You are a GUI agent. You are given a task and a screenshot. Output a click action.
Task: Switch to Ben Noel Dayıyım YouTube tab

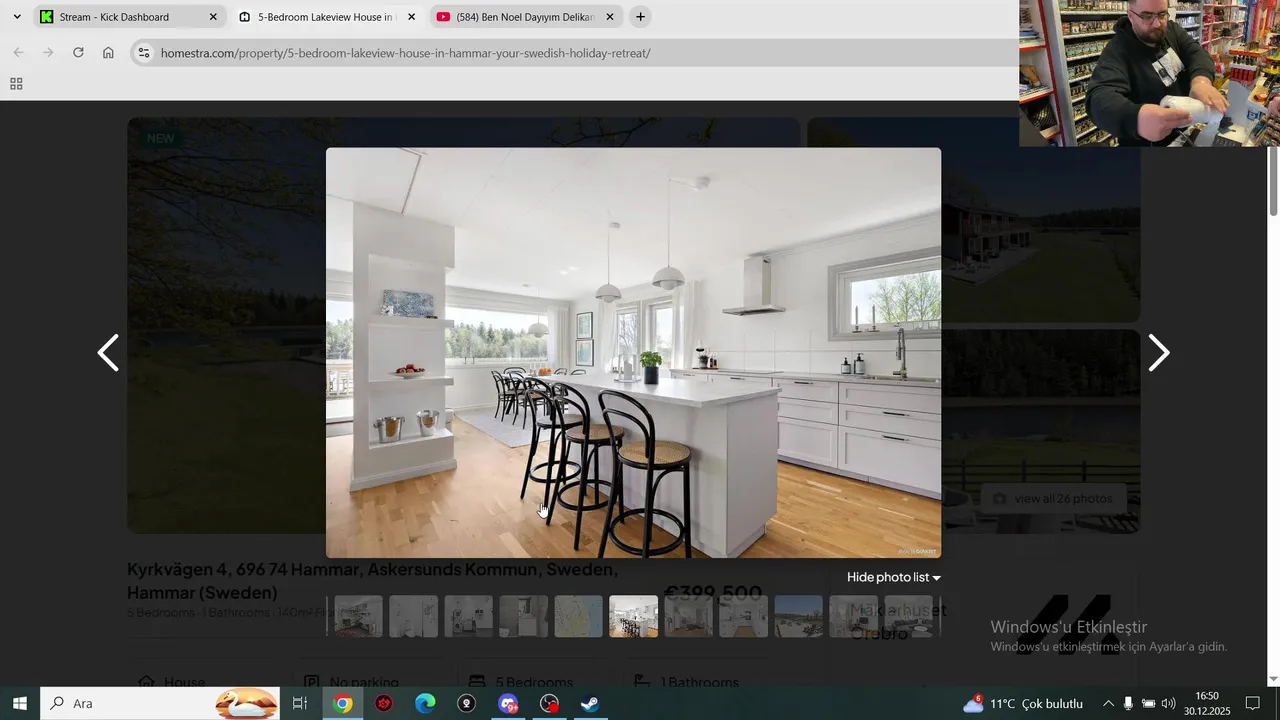click(525, 17)
